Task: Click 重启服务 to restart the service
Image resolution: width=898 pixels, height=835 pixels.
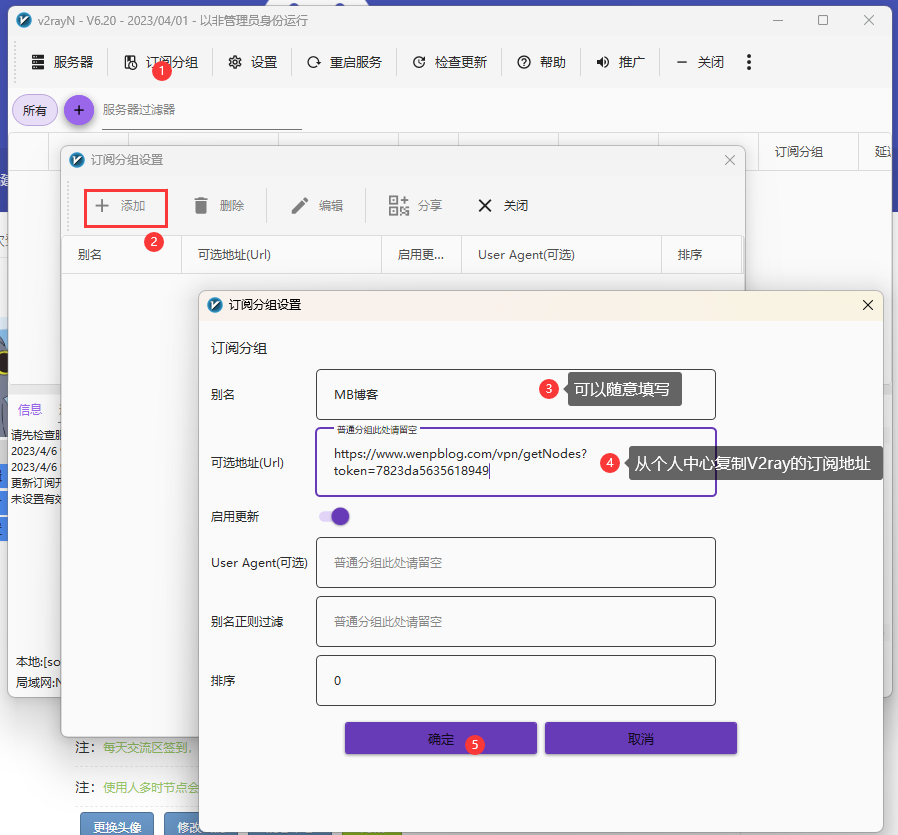Action: [x=344, y=62]
